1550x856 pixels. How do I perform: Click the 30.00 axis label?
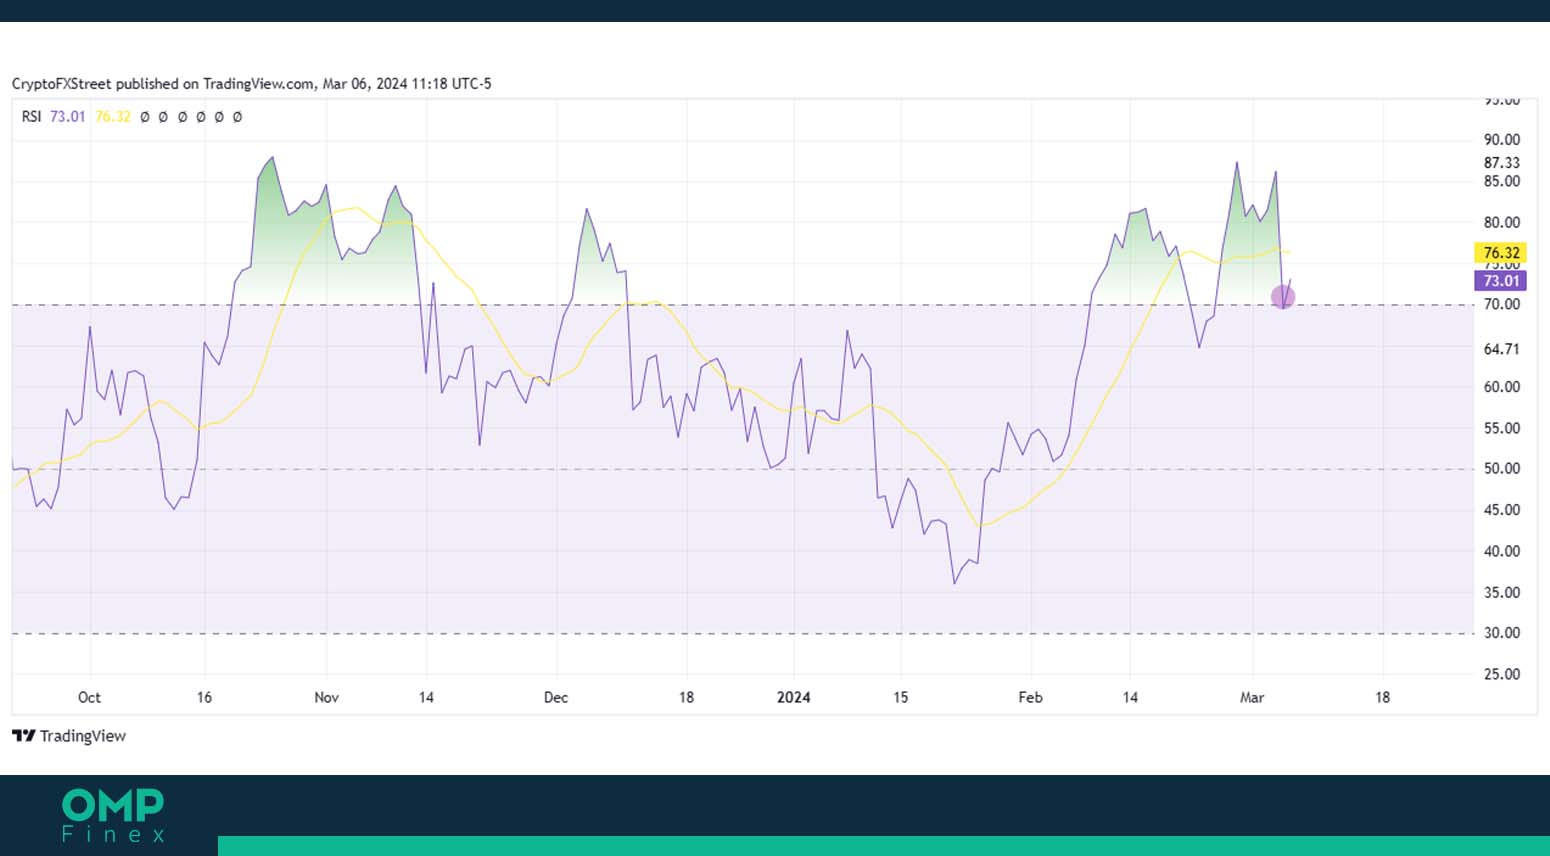click(1502, 633)
